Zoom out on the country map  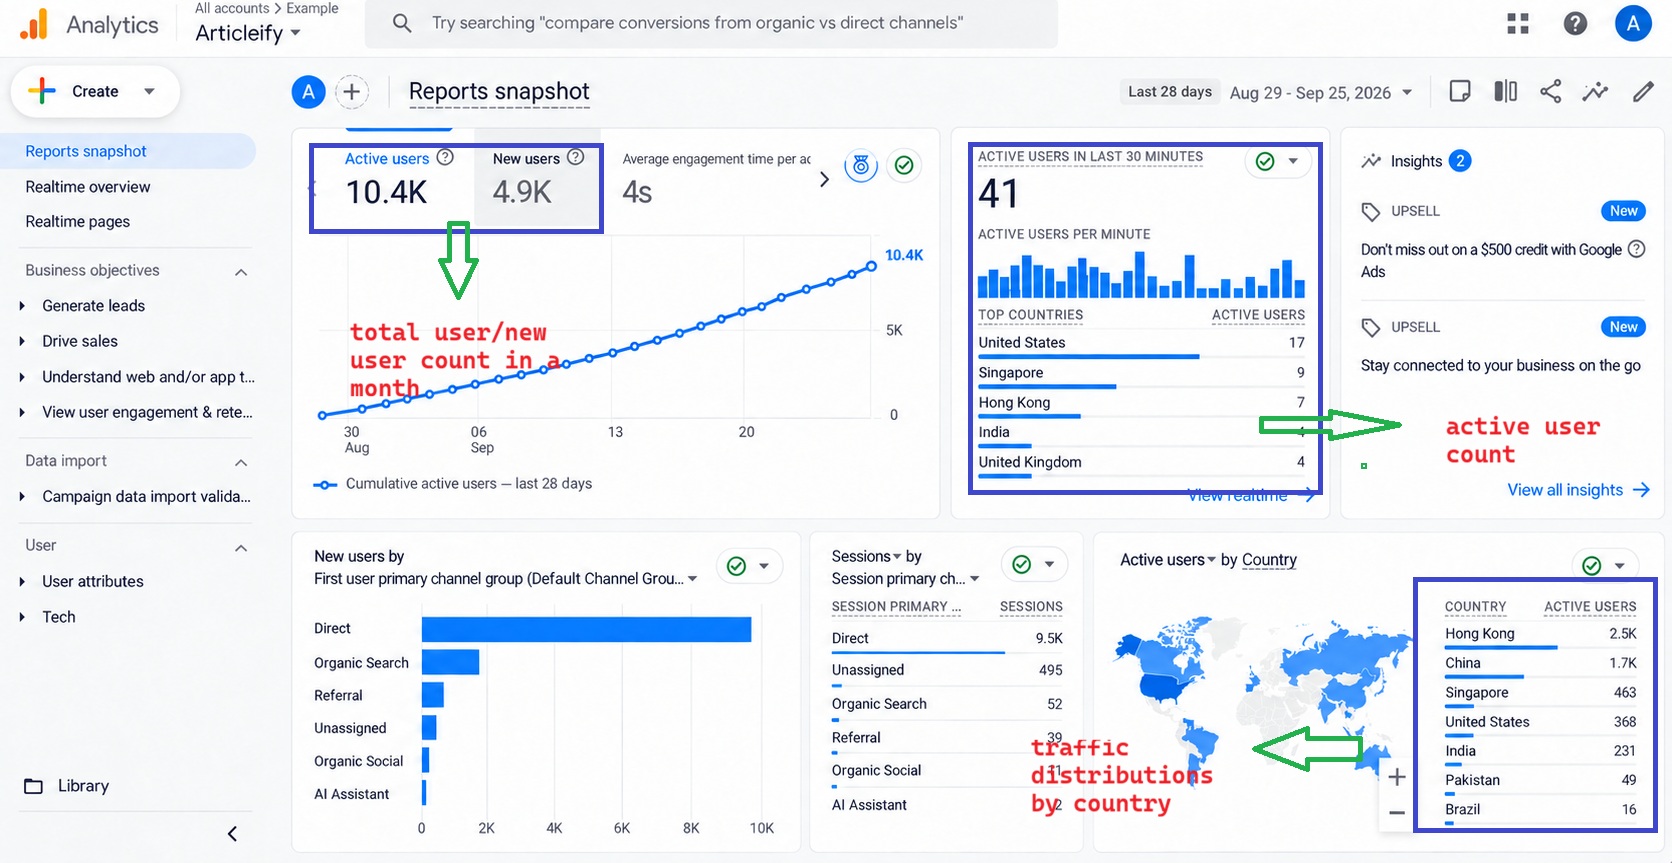point(1397,813)
